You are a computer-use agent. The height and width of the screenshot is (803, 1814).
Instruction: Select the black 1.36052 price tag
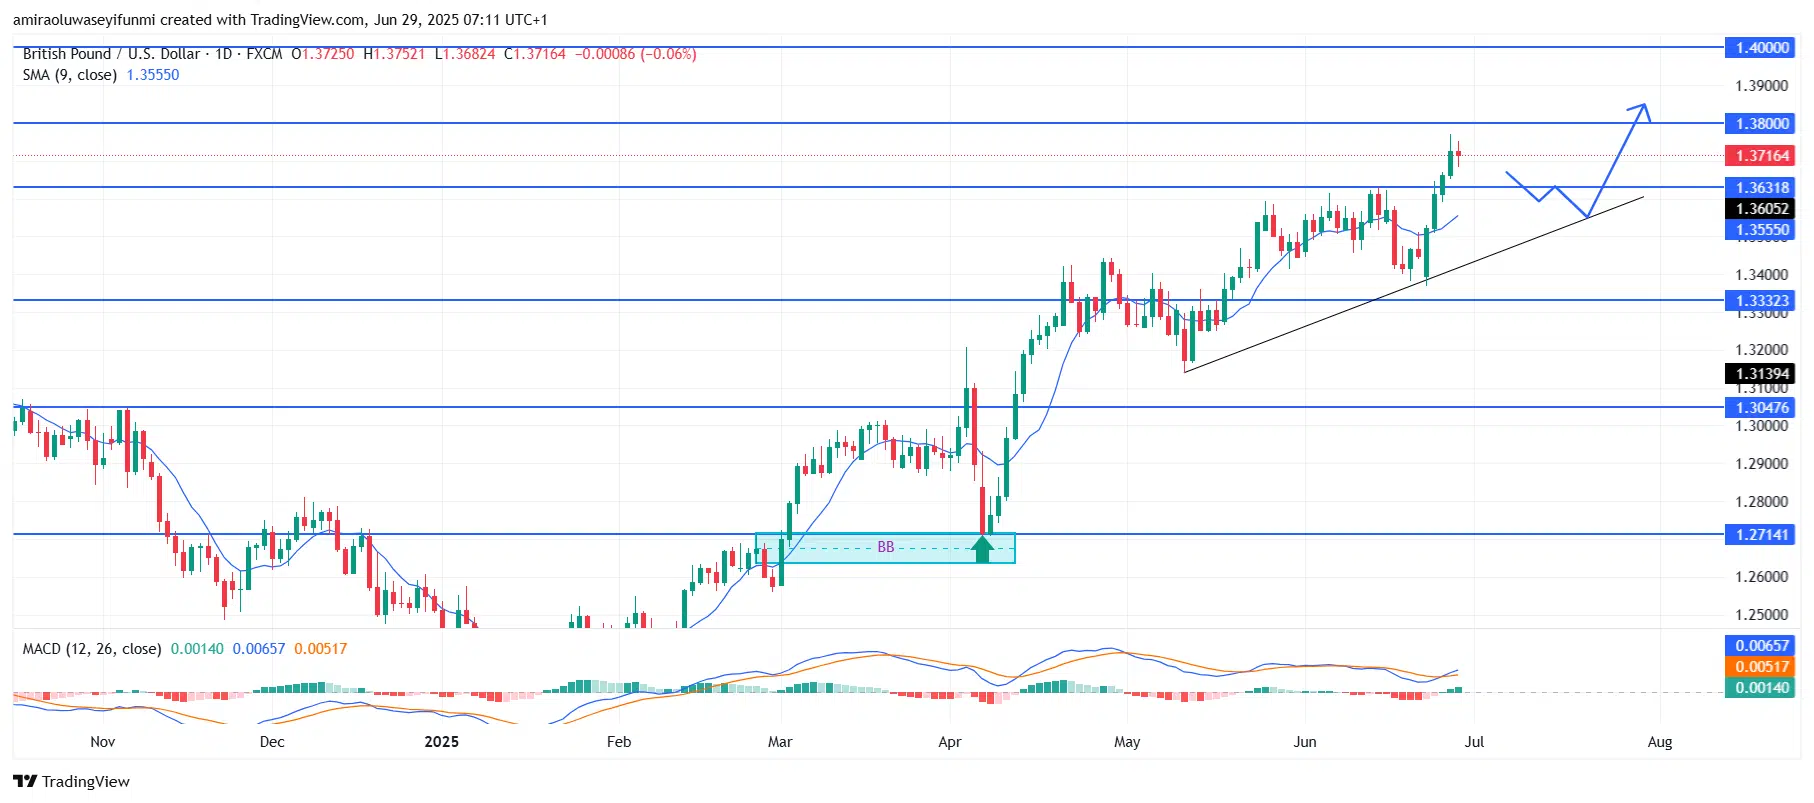[1761, 209]
